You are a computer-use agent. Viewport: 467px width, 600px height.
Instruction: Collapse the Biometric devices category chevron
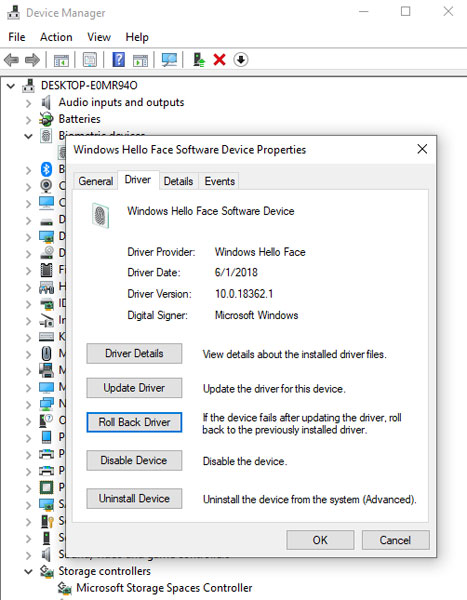[28, 136]
